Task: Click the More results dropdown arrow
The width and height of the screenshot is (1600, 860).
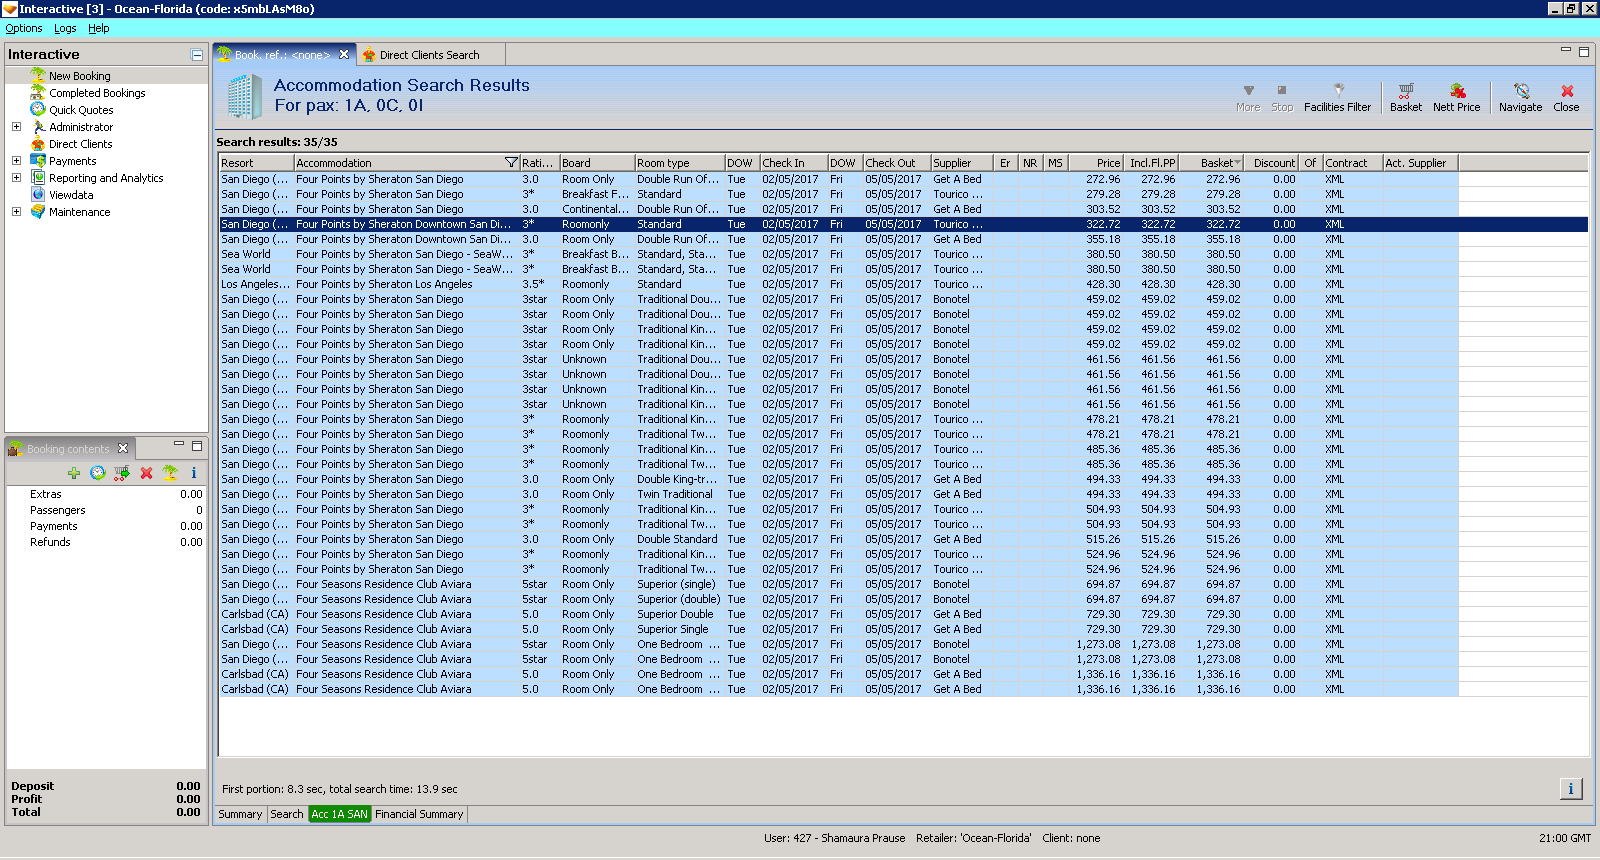Action: pyautogui.click(x=1248, y=97)
